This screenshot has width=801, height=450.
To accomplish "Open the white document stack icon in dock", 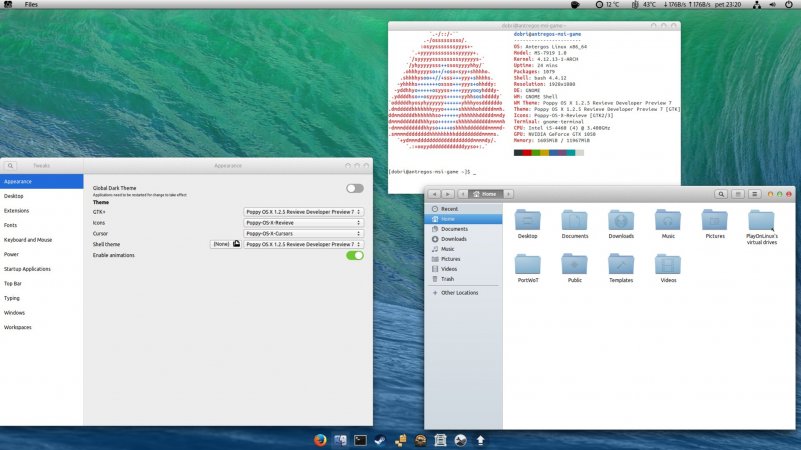I will click(x=440, y=440).
